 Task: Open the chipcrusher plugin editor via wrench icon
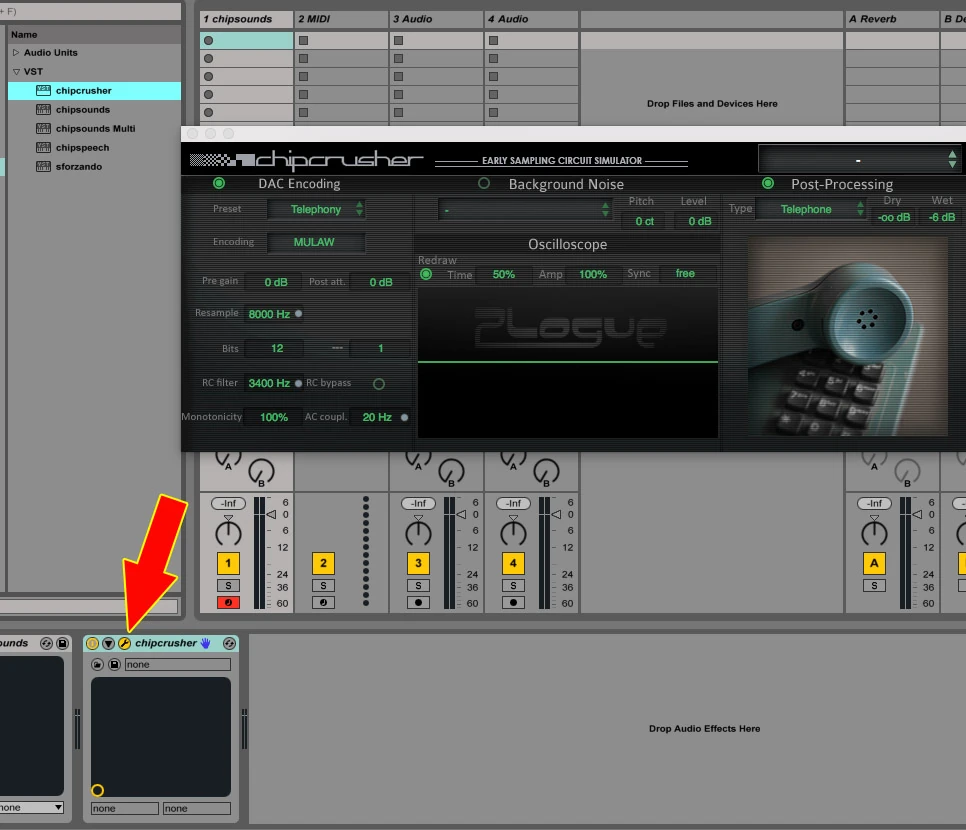123,642
